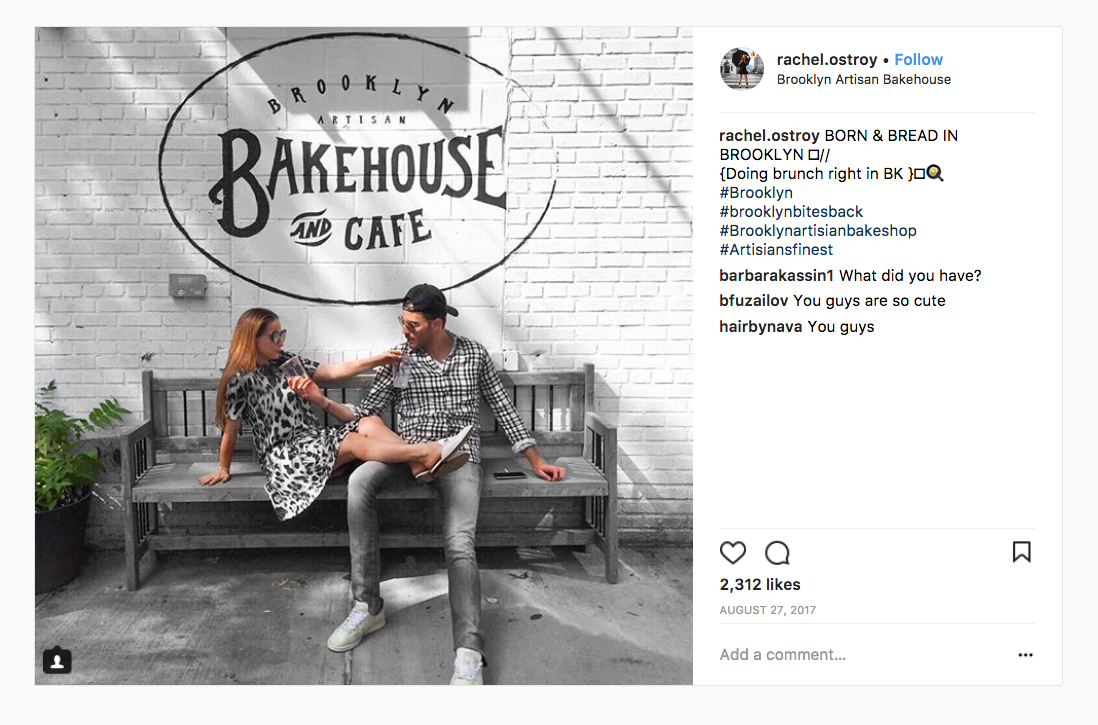Click the comment speech bubble icon
This screenshot has width=1098, height=725.
[x=777, y=553]
